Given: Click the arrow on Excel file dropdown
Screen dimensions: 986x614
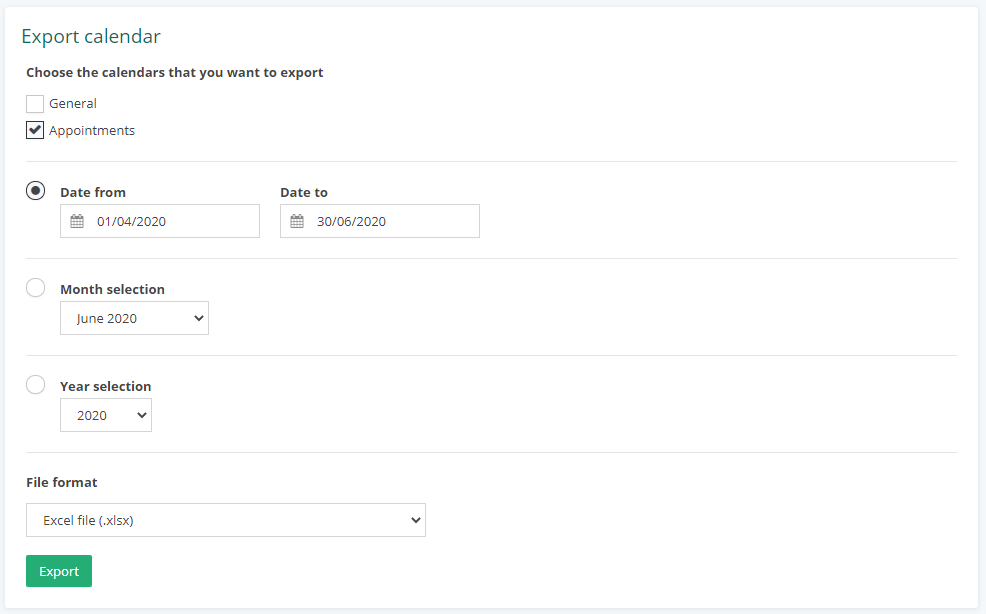Looking at the screenshot, I should 416,520.
